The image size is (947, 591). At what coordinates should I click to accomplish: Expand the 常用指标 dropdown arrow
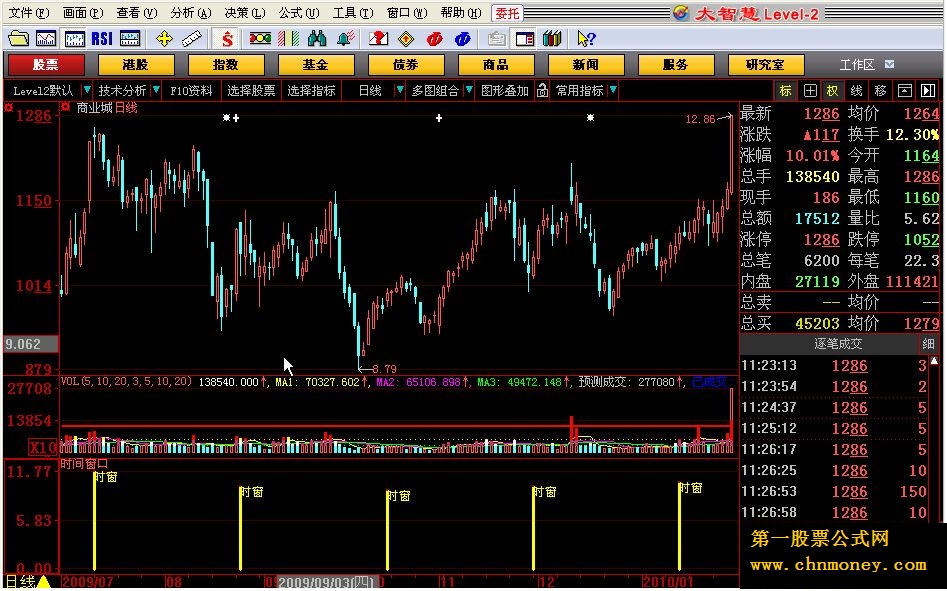point(613,91)
